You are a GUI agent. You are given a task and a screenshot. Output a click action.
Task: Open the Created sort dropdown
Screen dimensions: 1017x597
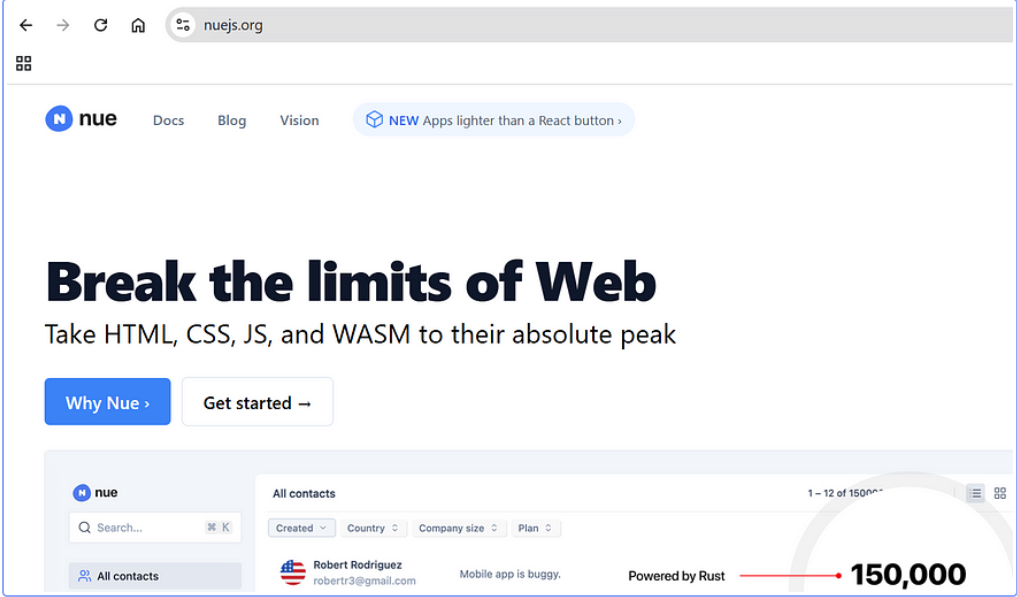click(x=302, y=528)
